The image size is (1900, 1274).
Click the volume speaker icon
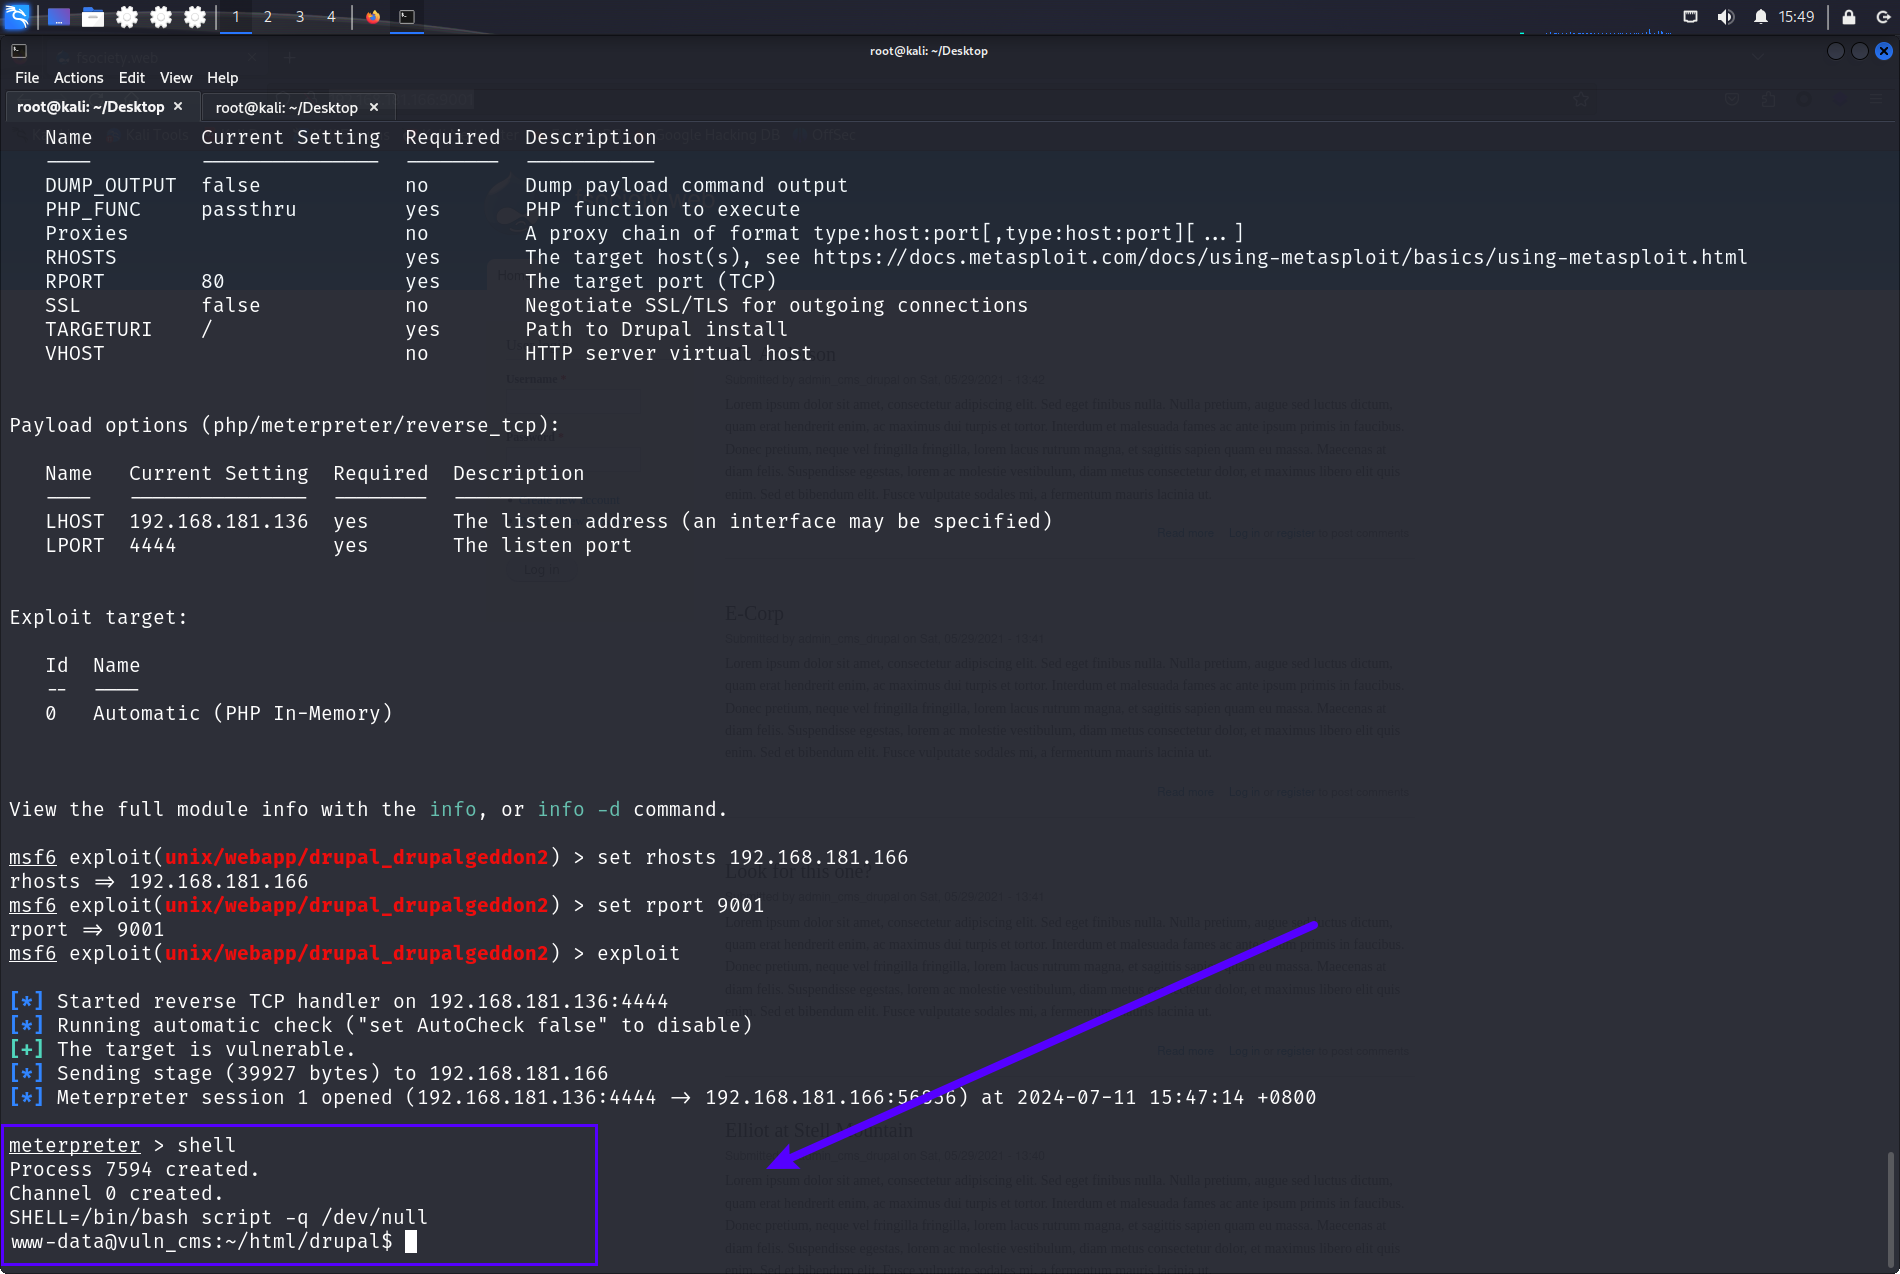click(1725, 17)
